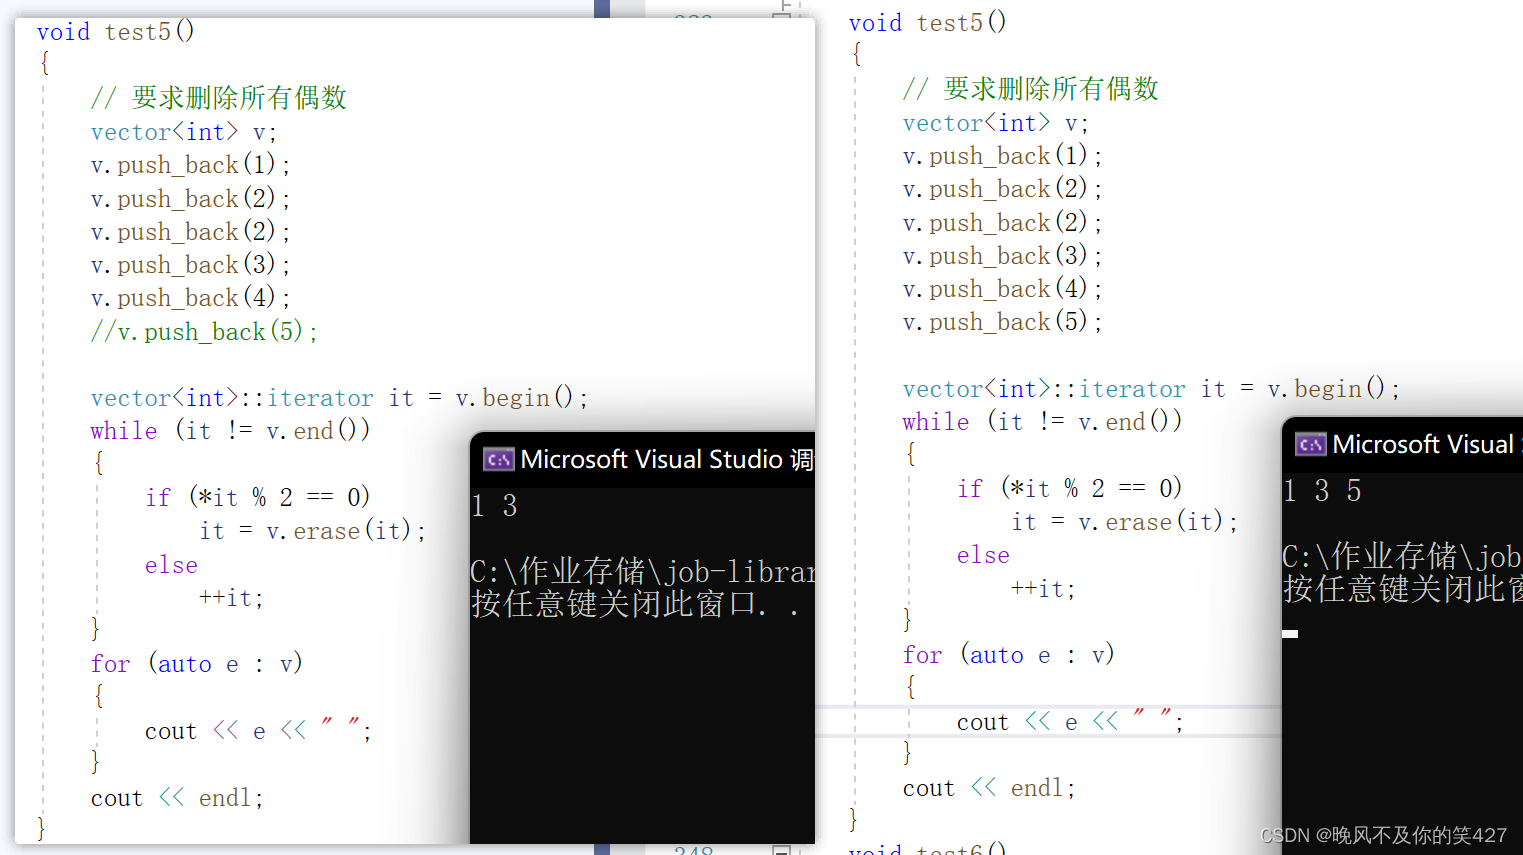Click the console C:\ icon in right output window
The width and height of the screenshot is (1523, 855).
[x=1310, y=444]
